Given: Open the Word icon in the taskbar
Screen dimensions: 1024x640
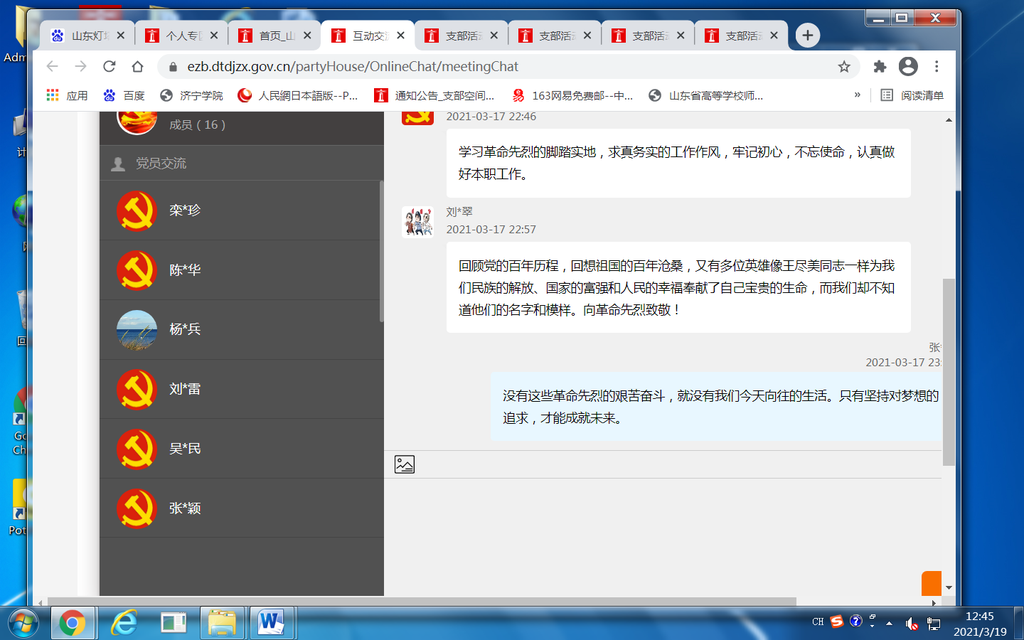Looking at the screenshot, I should (x=270, y=622).
